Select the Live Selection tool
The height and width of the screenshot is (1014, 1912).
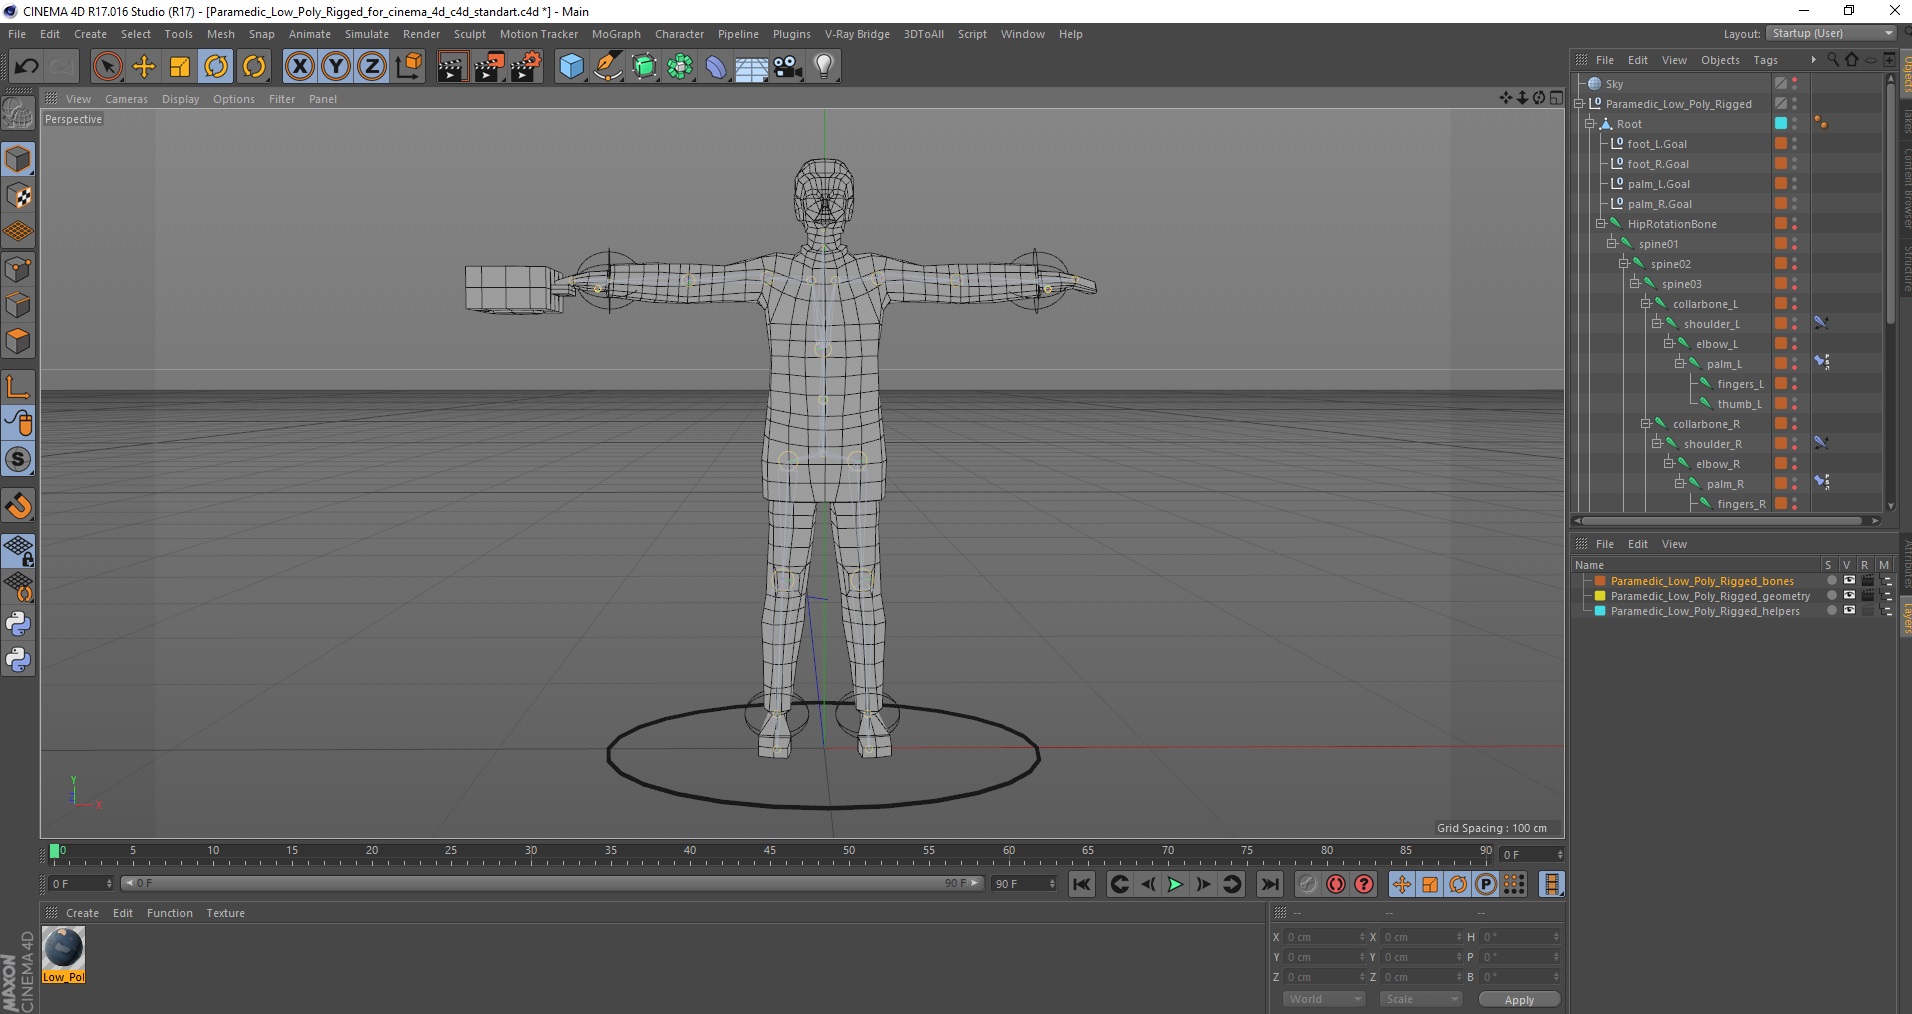coord(108,67)
